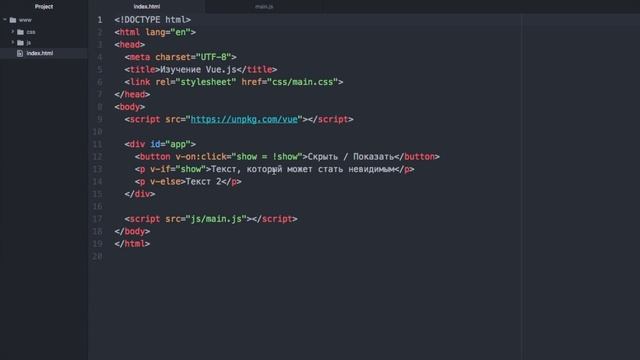The image size is (640, 360).
Task: Click the v-on:click attribute in button tag
Action: click(x=201, y=157)
